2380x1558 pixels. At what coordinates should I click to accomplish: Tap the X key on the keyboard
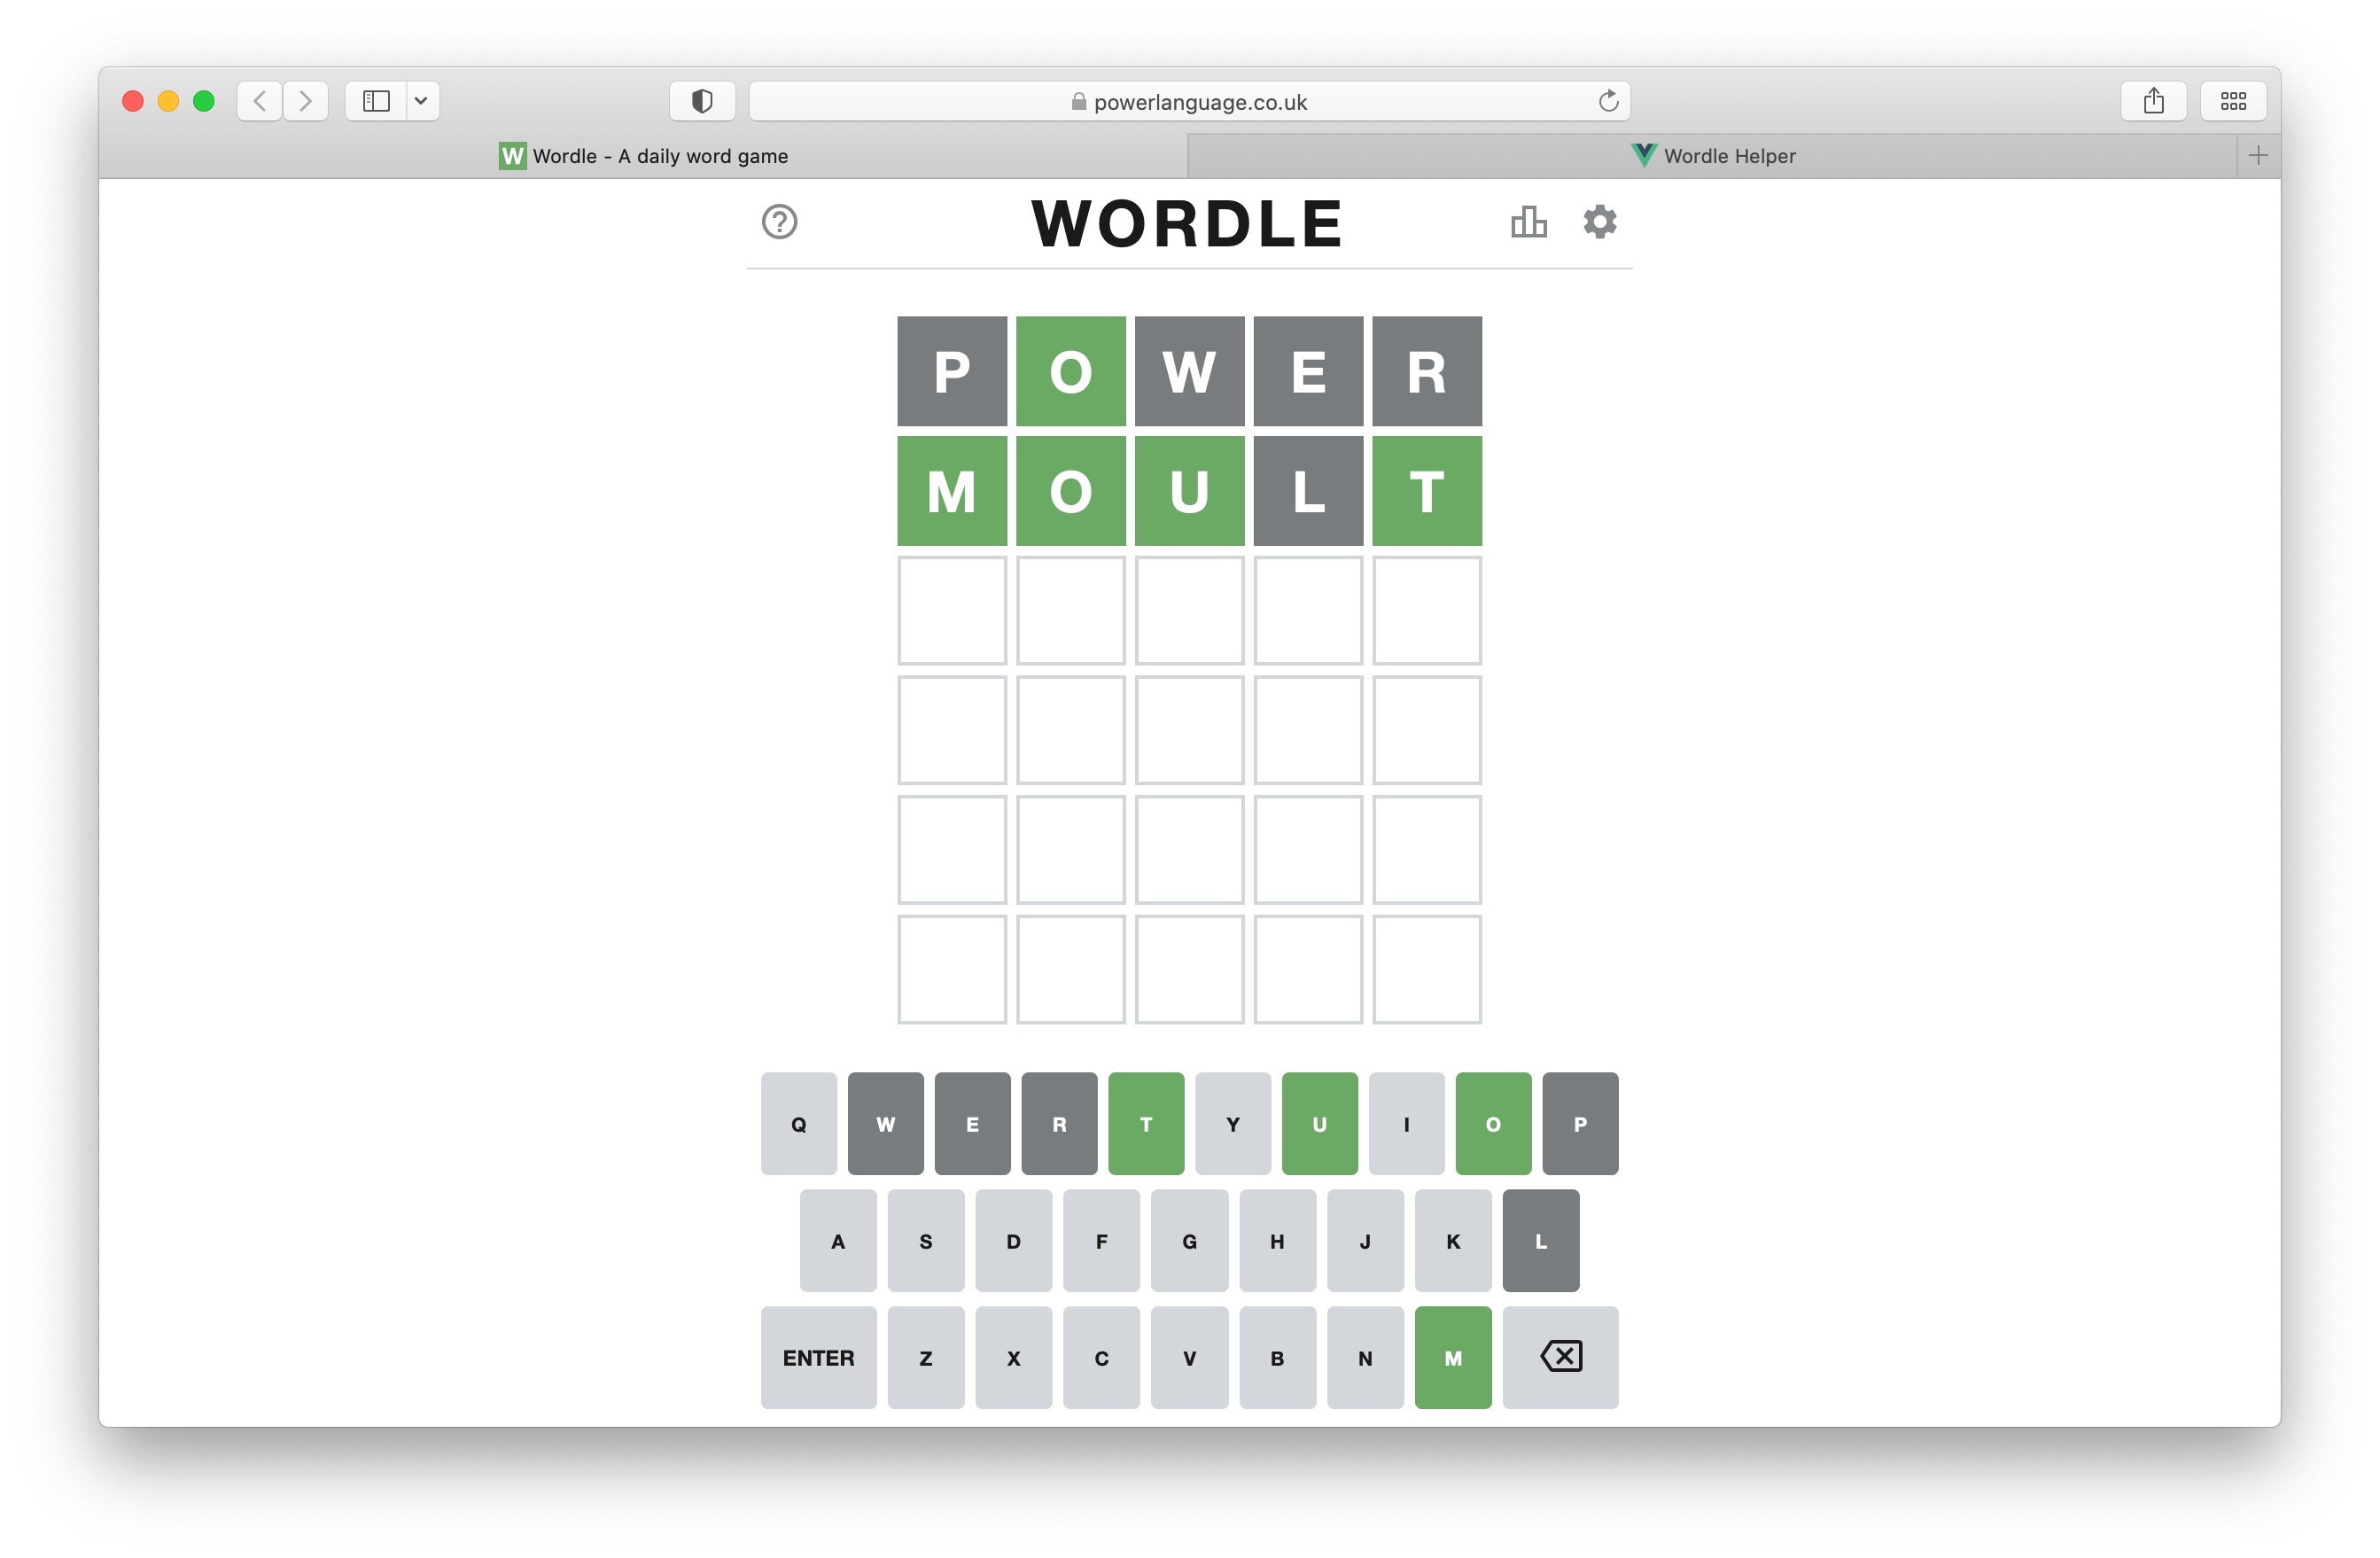(x=1014, y=1357)
